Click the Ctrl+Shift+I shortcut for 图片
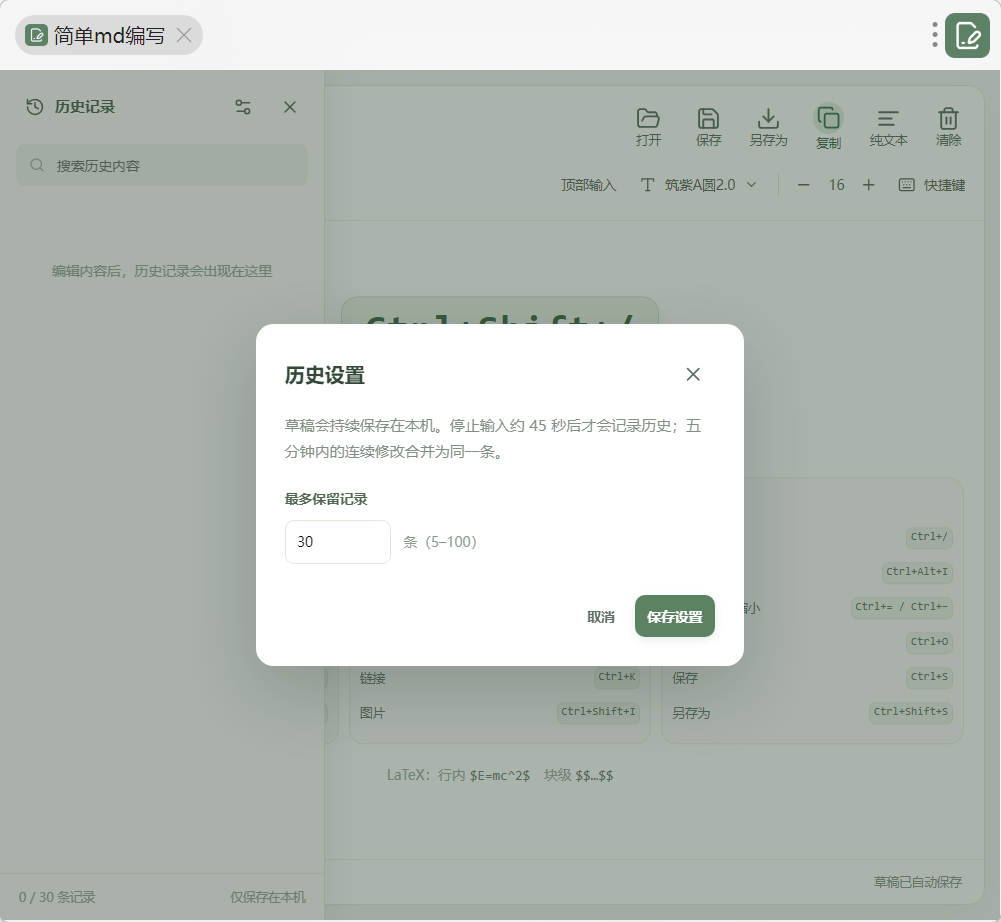The height and width of the screenshot is (922, 1001). coord(598,711)
